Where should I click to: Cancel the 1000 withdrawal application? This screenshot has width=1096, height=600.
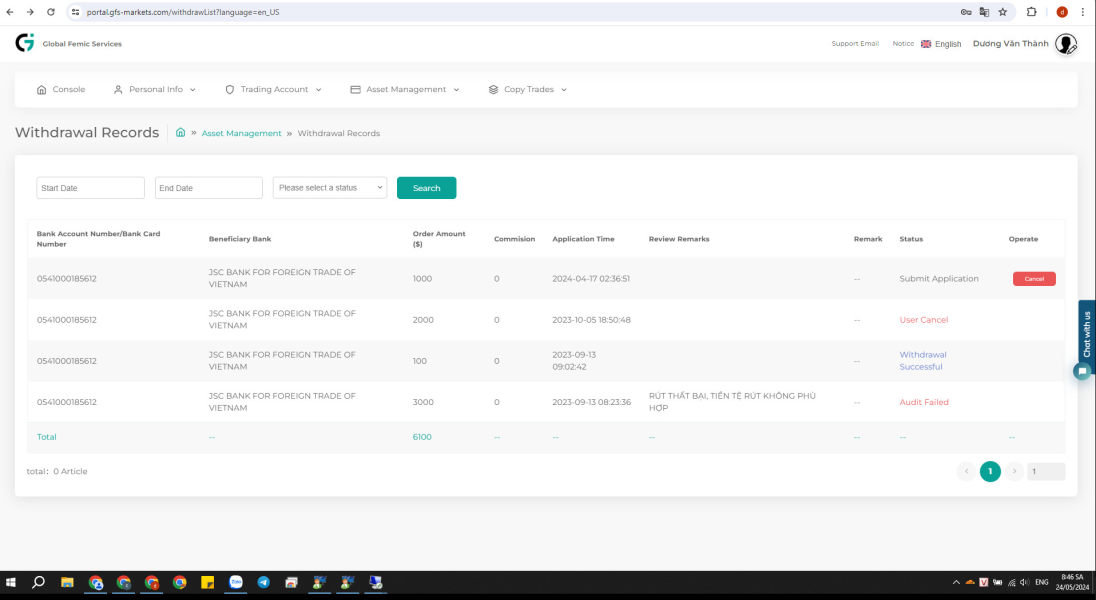pyautogui.click(x=1033, y=279)
